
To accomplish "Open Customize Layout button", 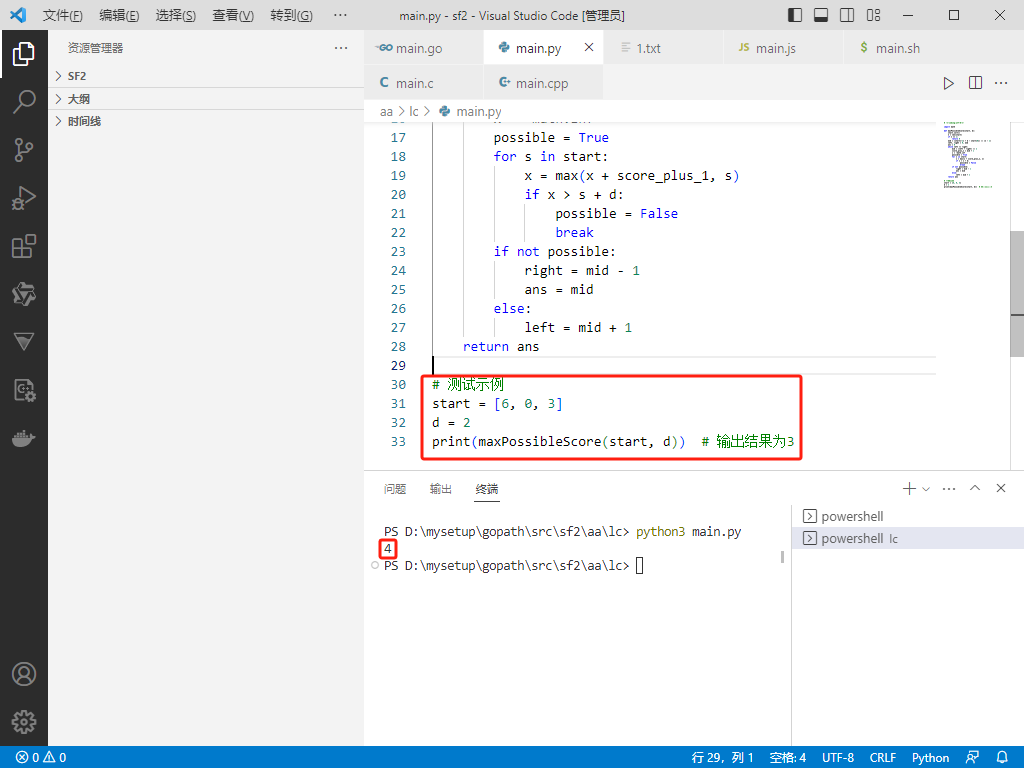I will (874, 15).
